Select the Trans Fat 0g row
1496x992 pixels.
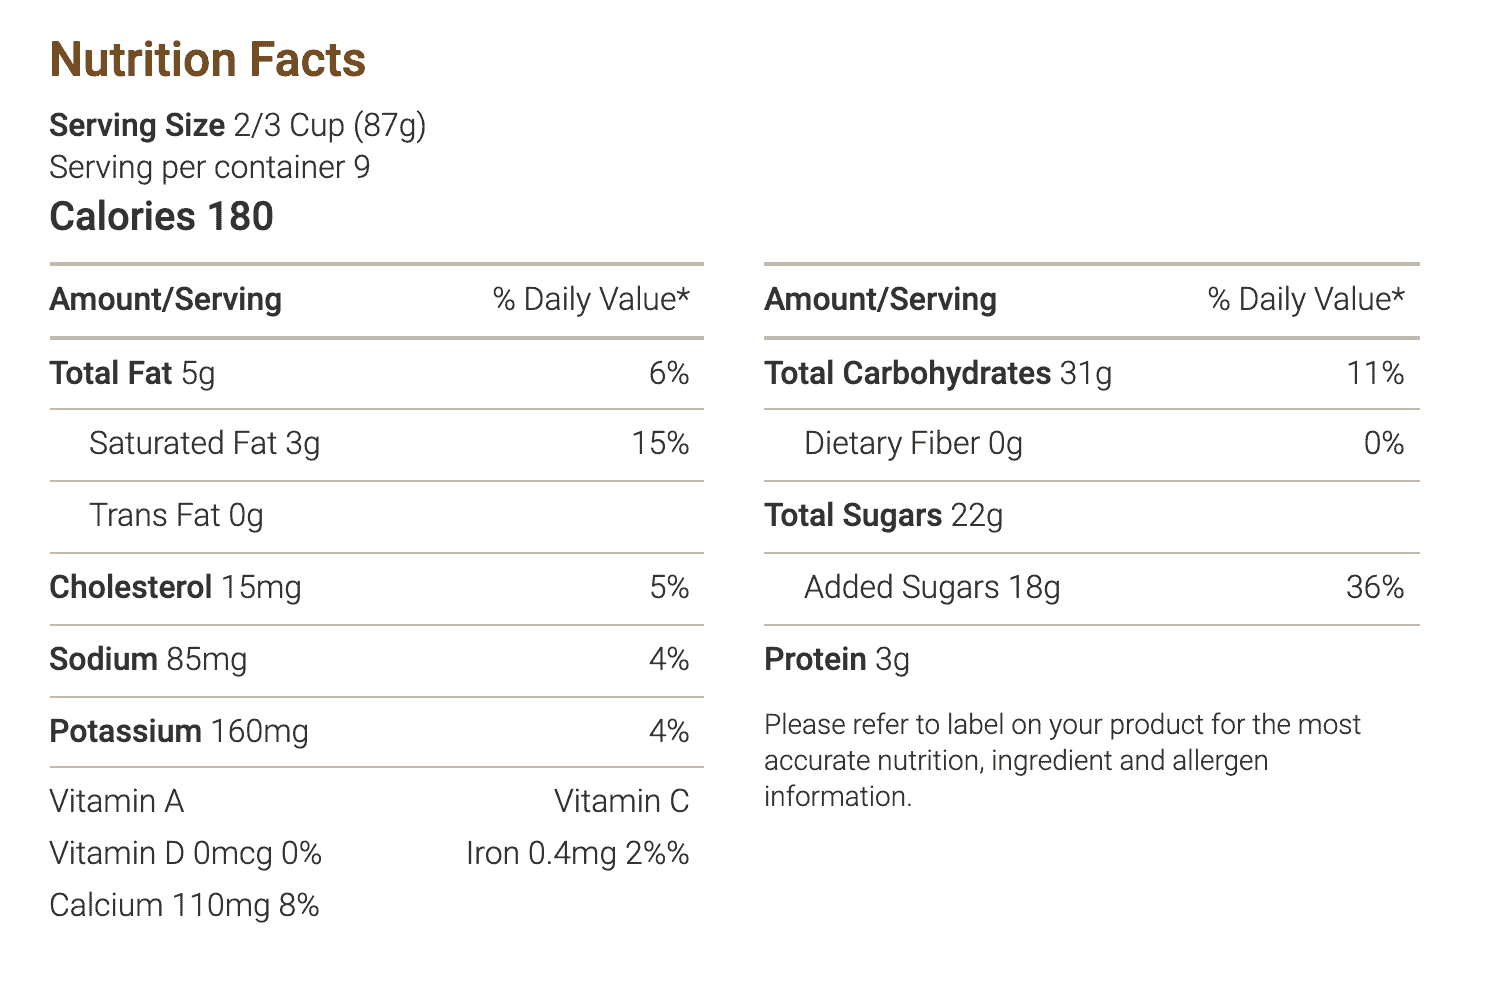pos(377,517)
